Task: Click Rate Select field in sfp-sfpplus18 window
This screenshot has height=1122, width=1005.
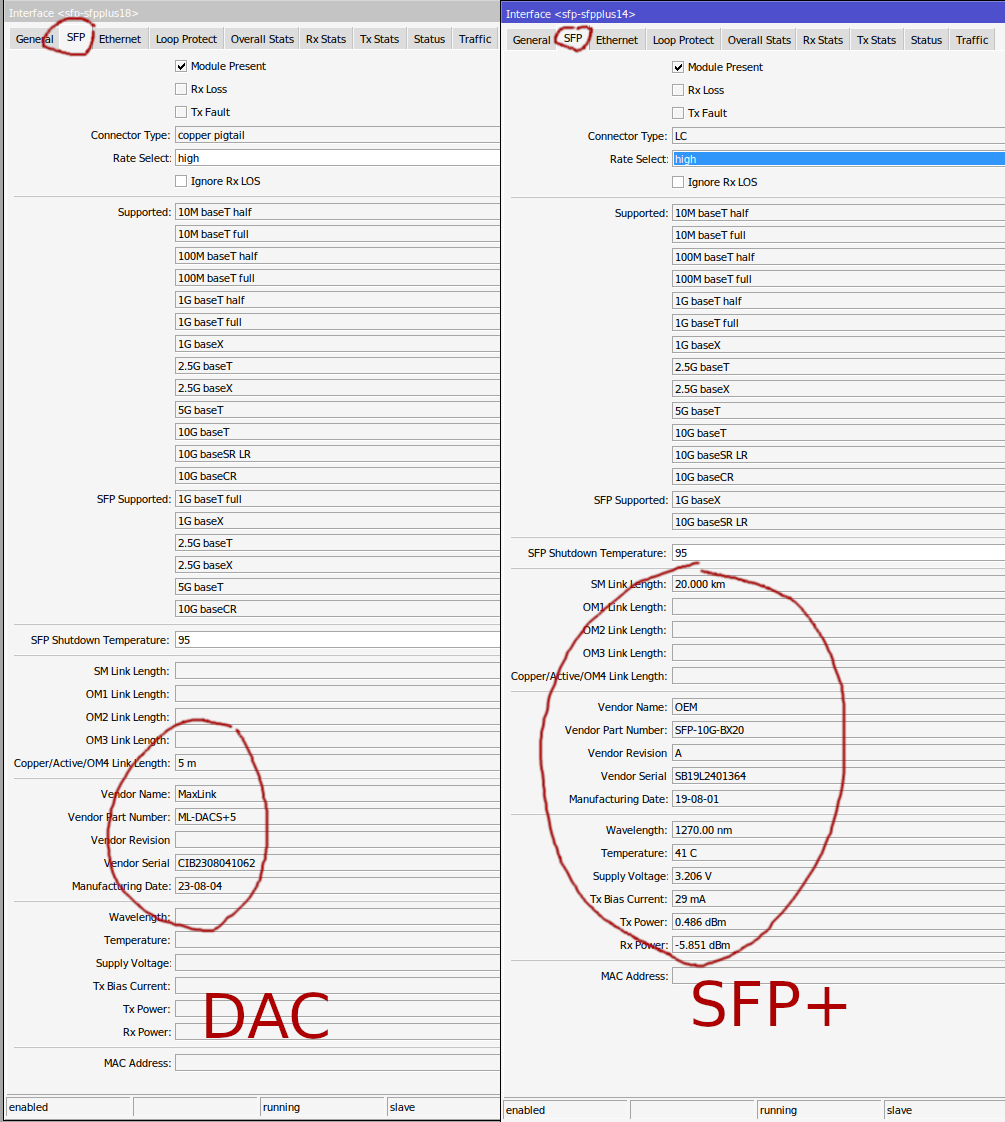Action: (336, 158)
